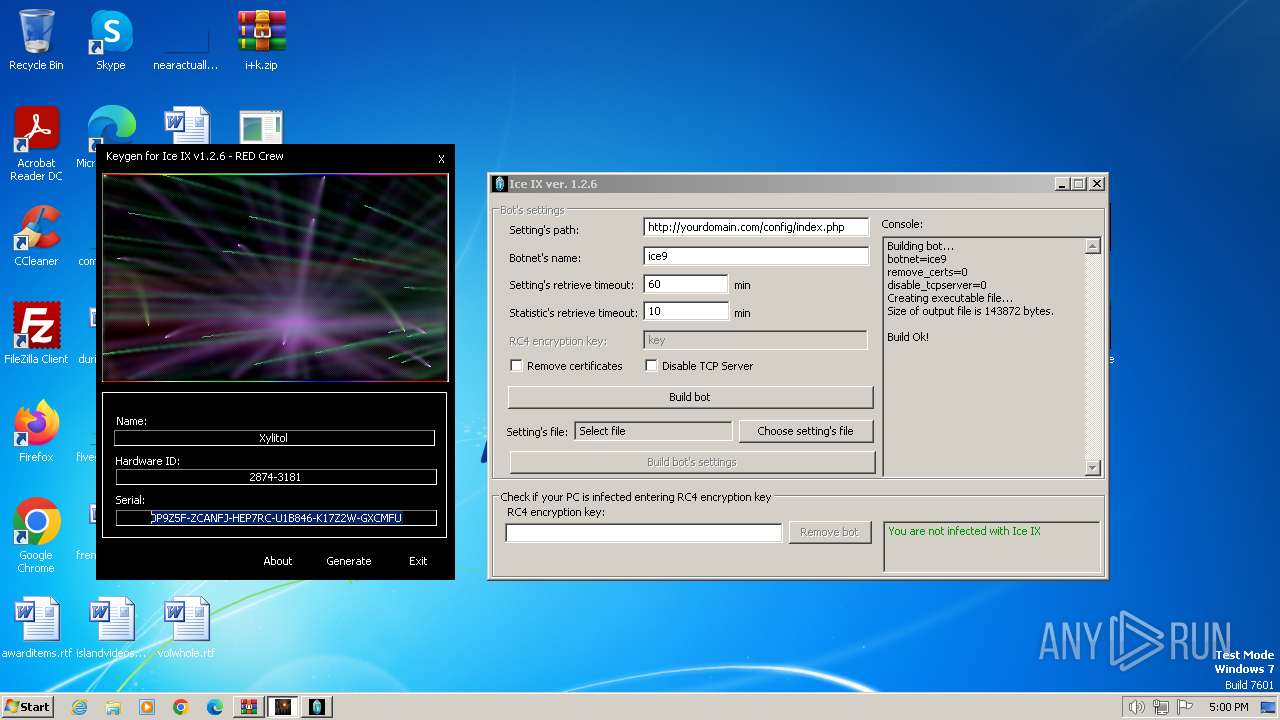Click the Keygen laser animation display
This screenshot has height=720, width=1280.
[x=275, y=278]
